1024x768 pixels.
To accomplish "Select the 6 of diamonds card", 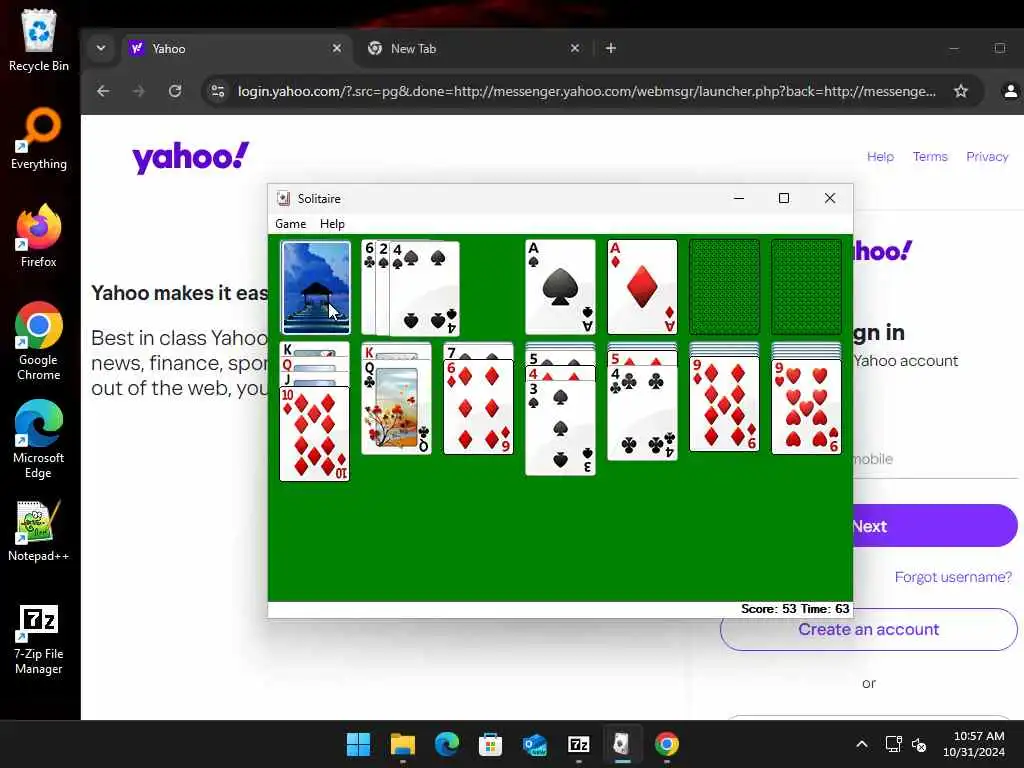I will coord(479,408).
